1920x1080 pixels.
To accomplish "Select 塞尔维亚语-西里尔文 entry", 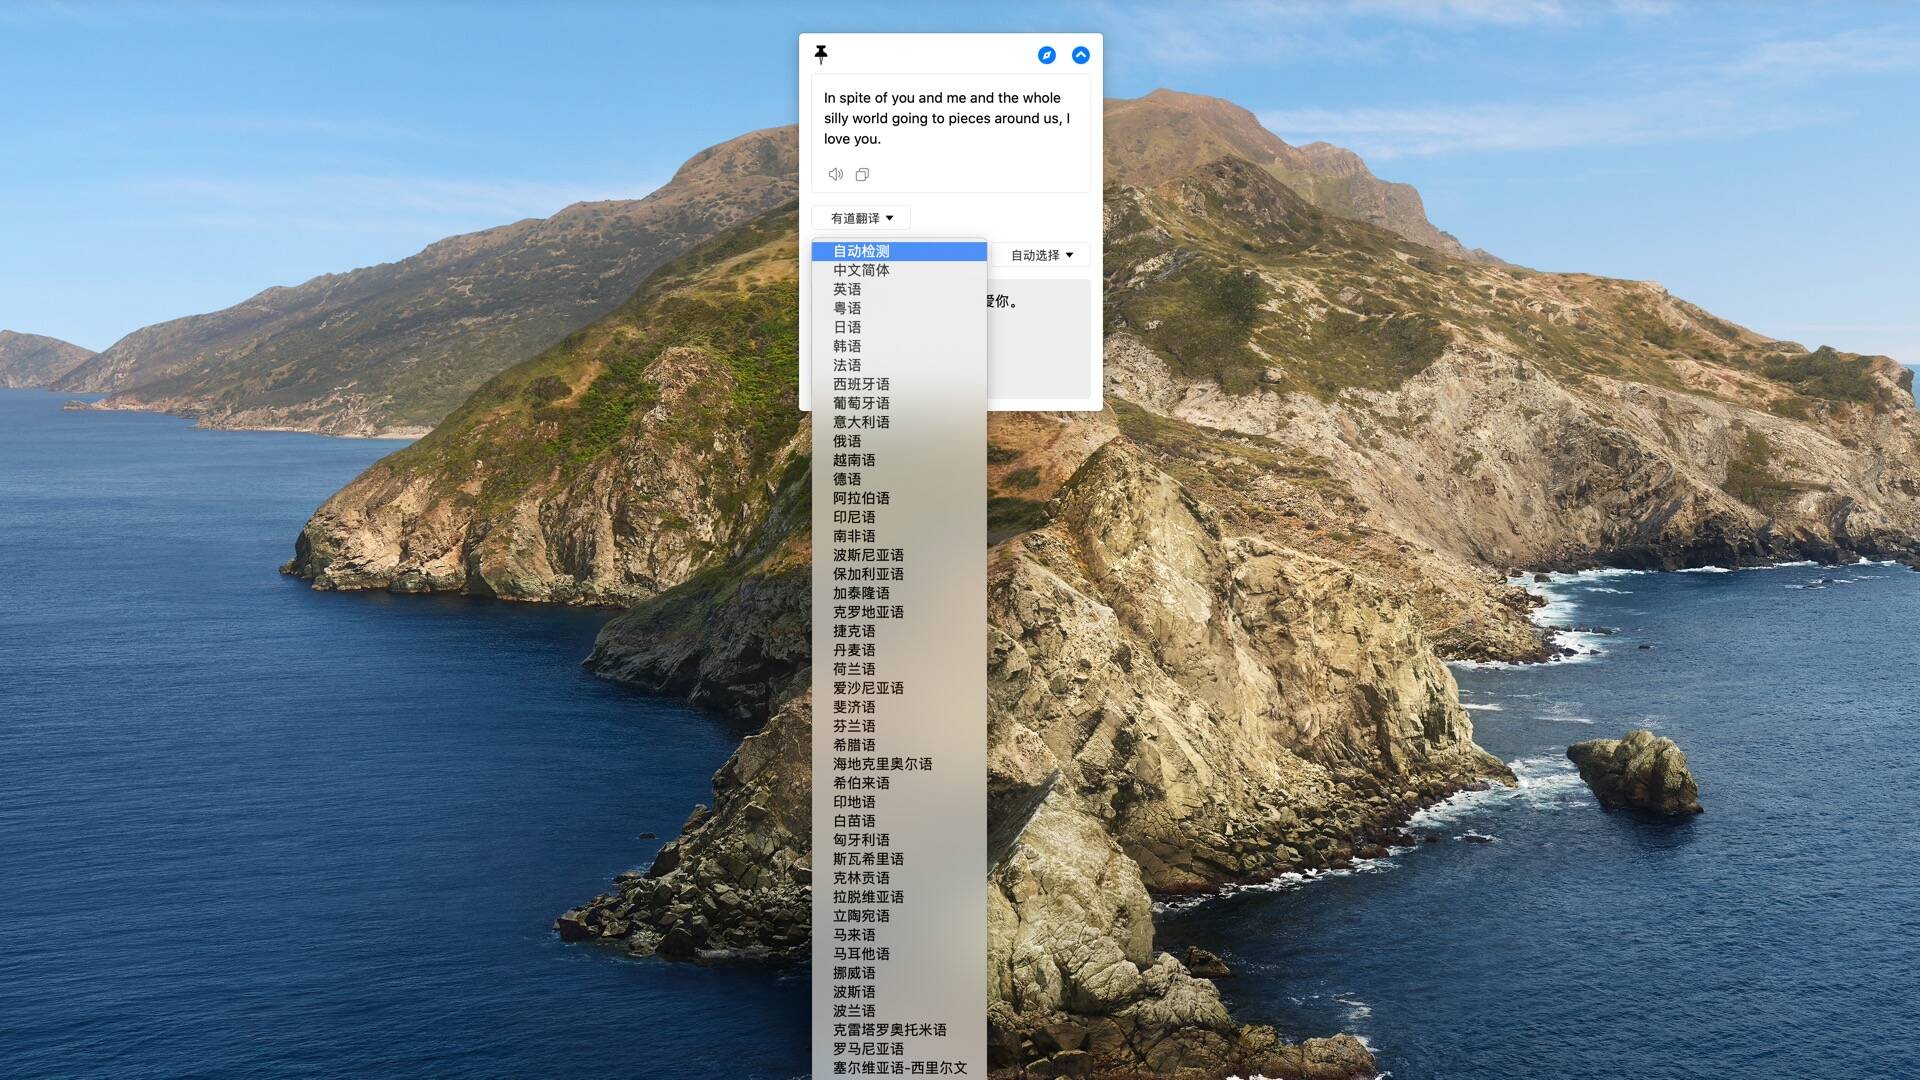I will pos(899,1068).
